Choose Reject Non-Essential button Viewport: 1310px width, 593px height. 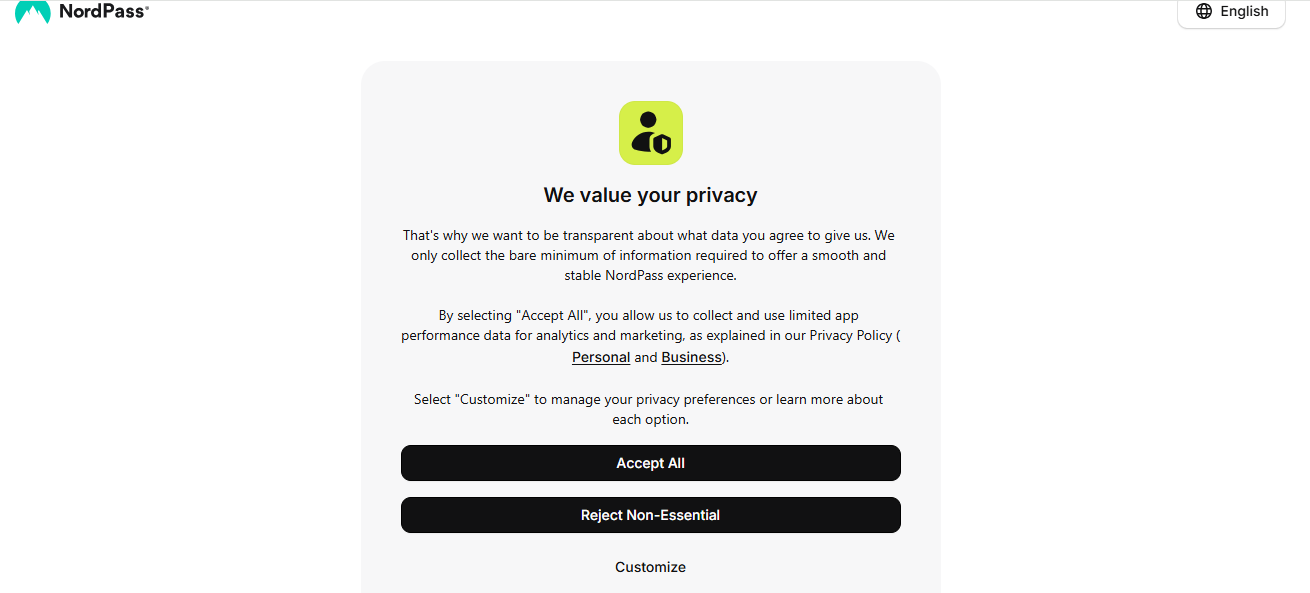pos(651,515)
